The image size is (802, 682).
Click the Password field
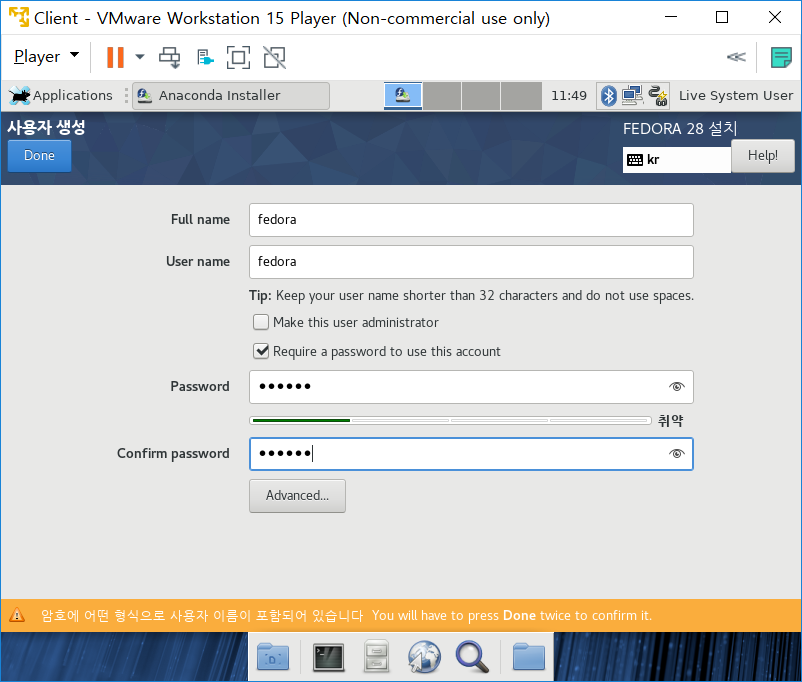[x=471, y=387]
